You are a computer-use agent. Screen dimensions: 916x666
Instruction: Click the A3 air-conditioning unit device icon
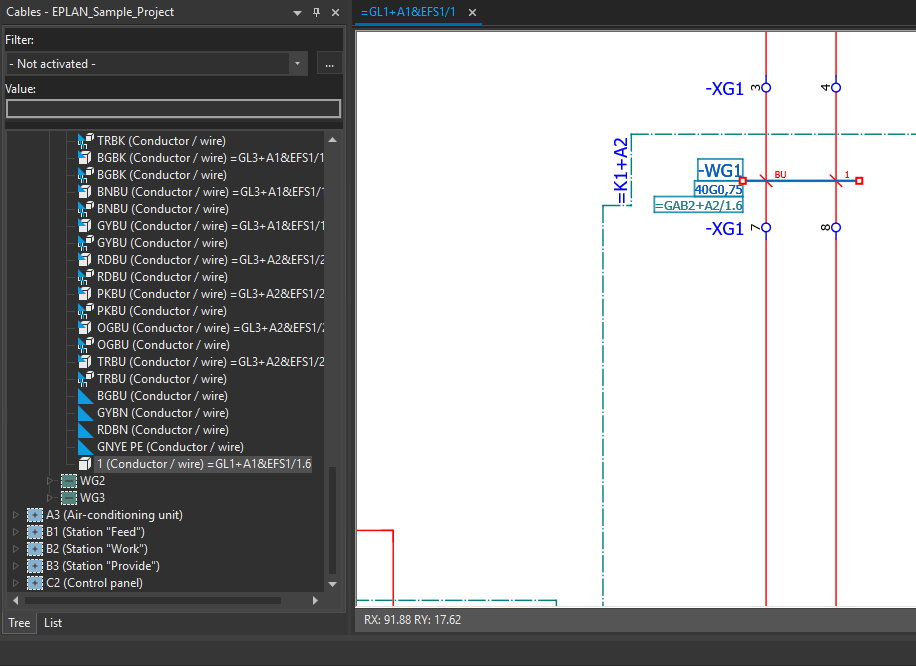[34, 514]
